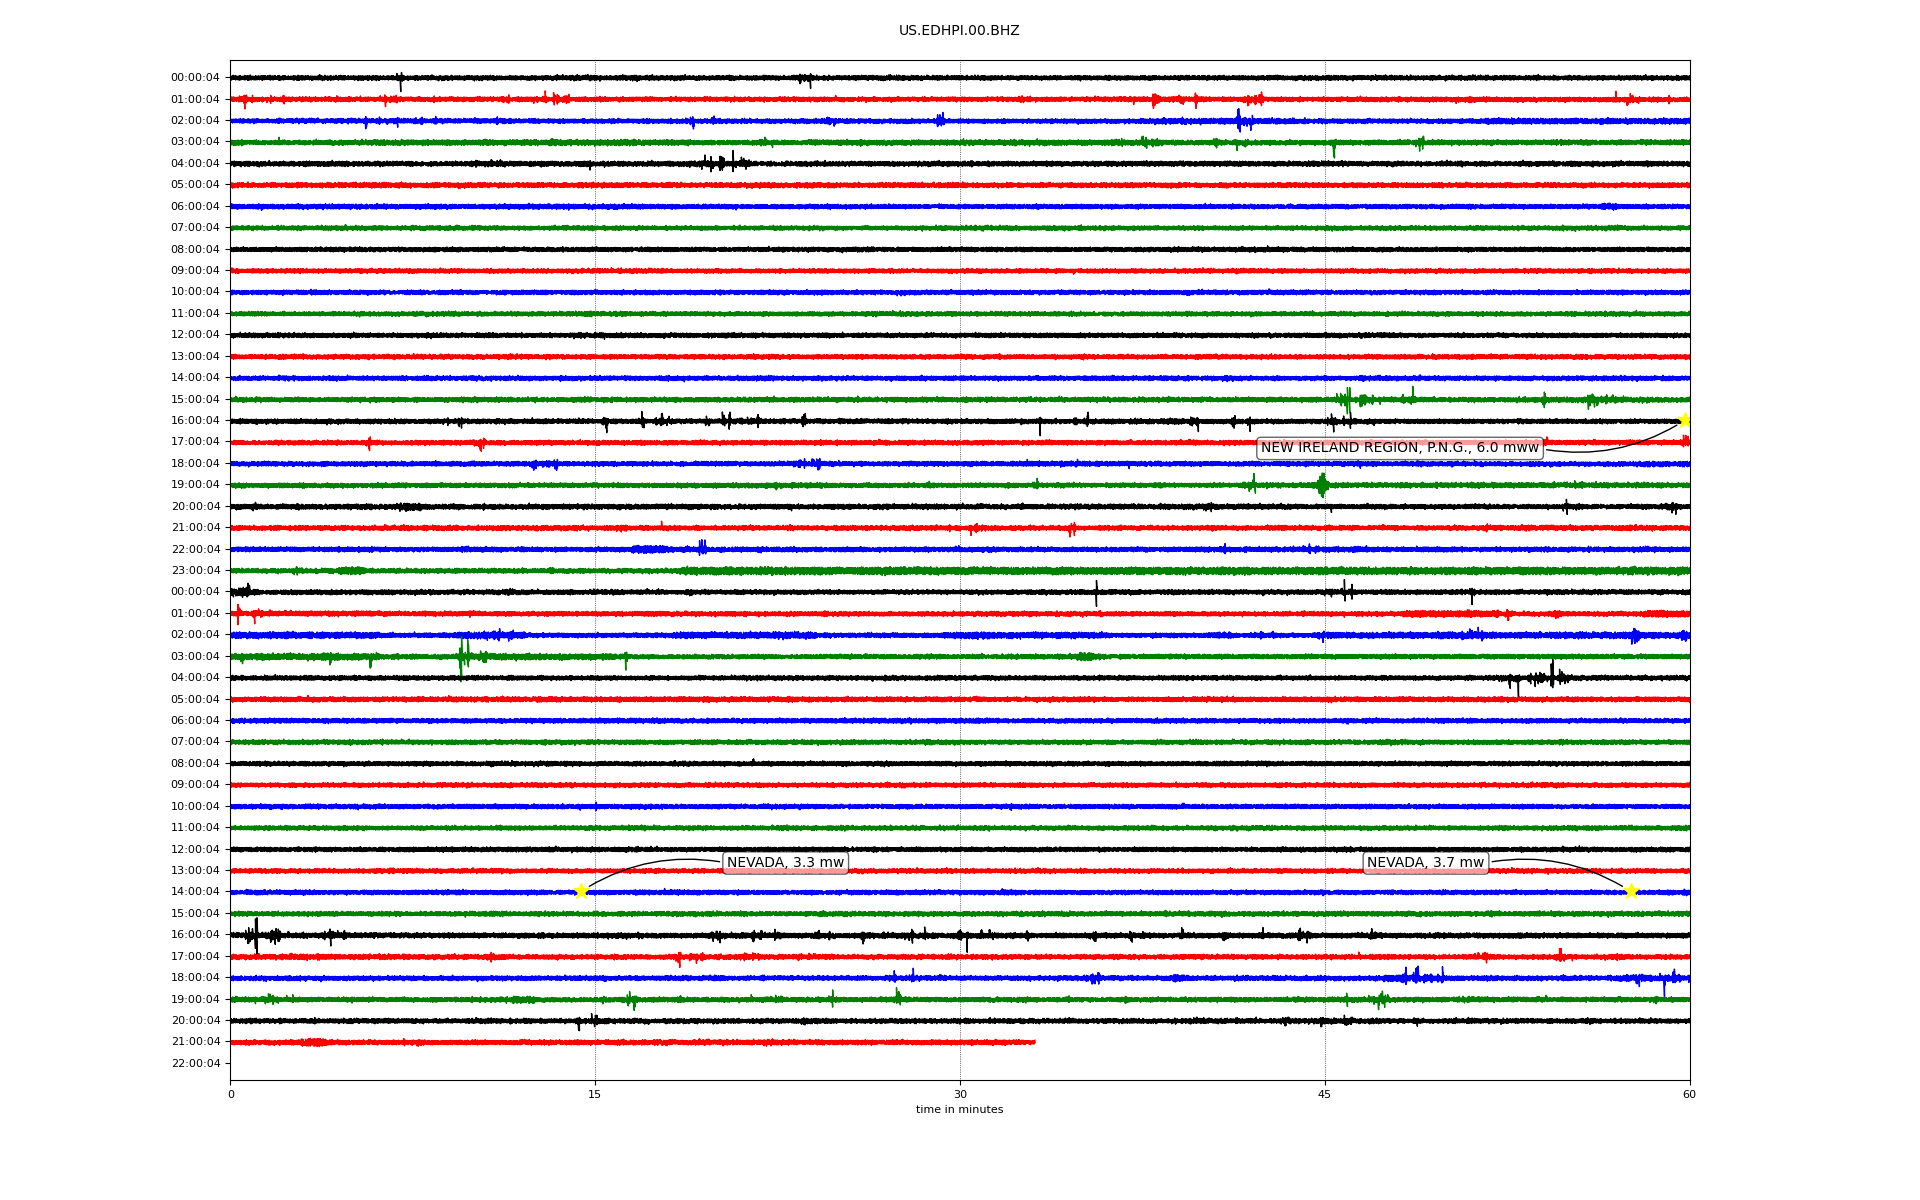Click the NEVADA, 3.3 mw annotation box
Screen dimensions: 1920x1200
pos(785,863)
